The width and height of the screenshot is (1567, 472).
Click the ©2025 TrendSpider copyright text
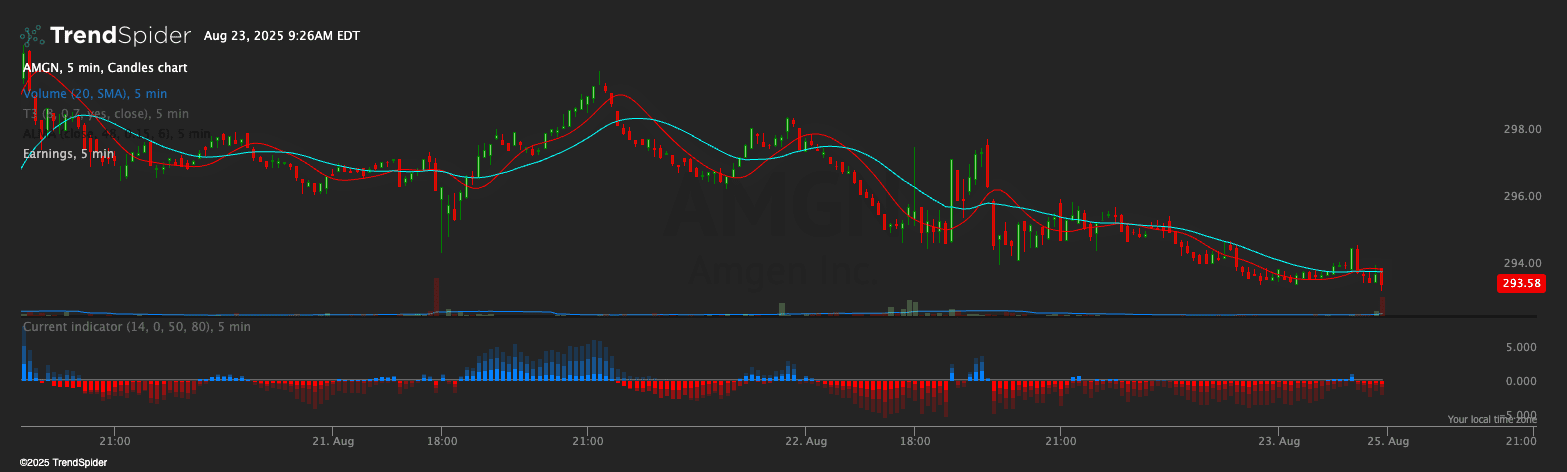click(x=63, y=463)
